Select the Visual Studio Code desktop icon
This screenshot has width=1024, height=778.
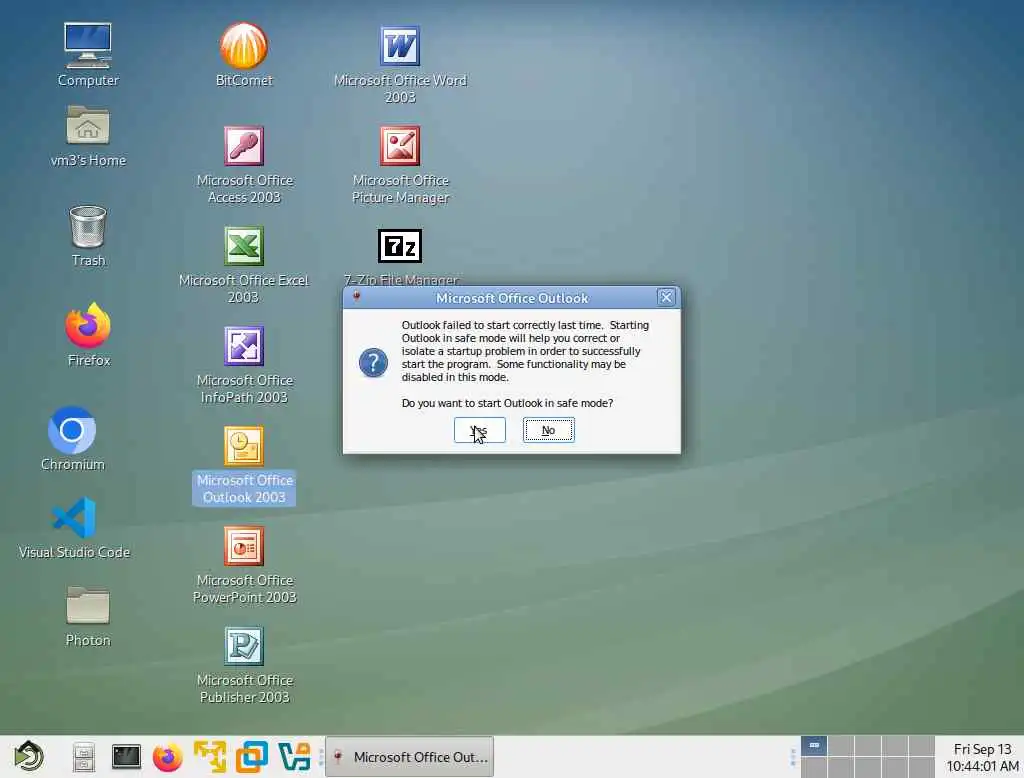(74, 518)
